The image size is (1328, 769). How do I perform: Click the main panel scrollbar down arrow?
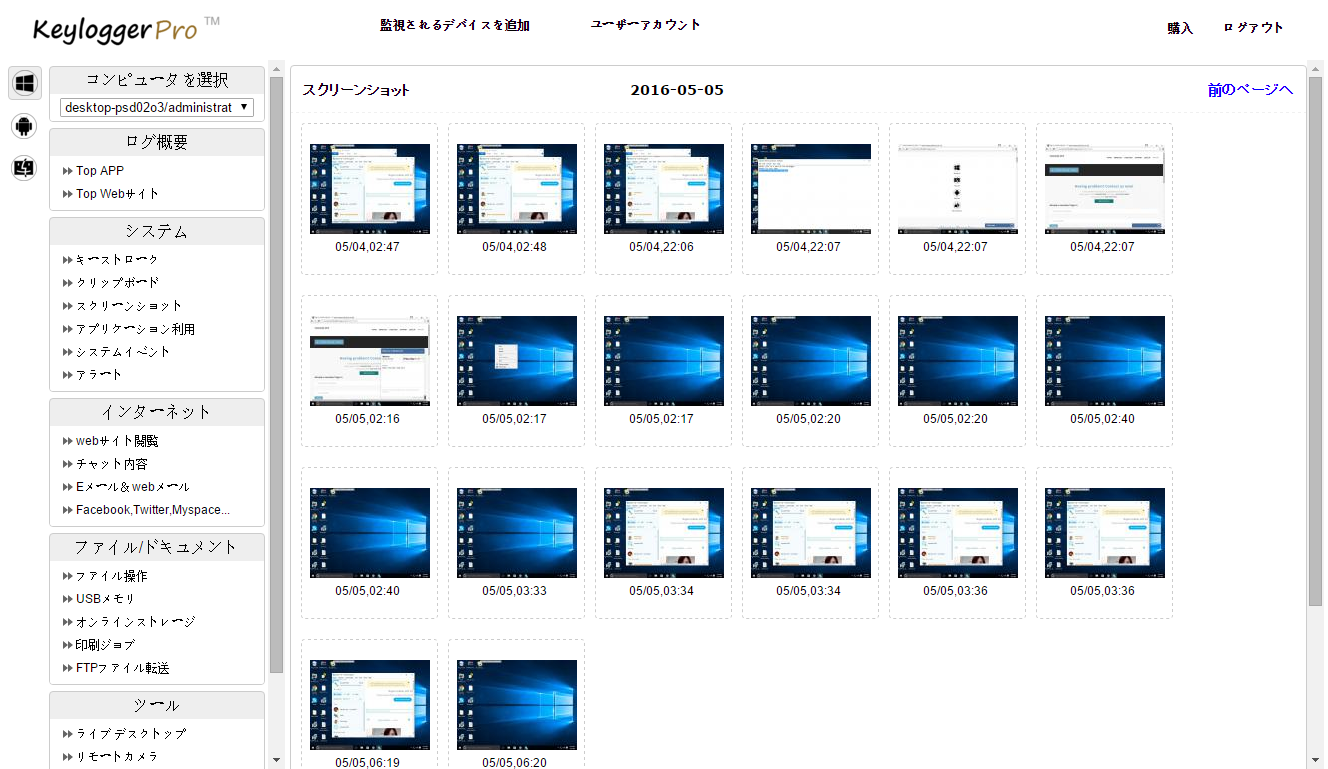pyautogui.click(x=1315, y=760)
